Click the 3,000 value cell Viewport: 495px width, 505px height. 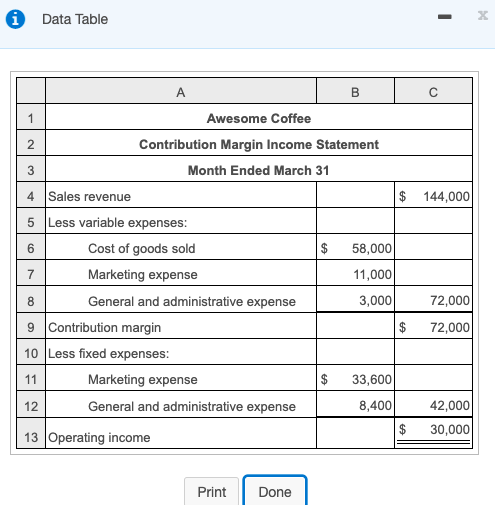tap(355, 300)
